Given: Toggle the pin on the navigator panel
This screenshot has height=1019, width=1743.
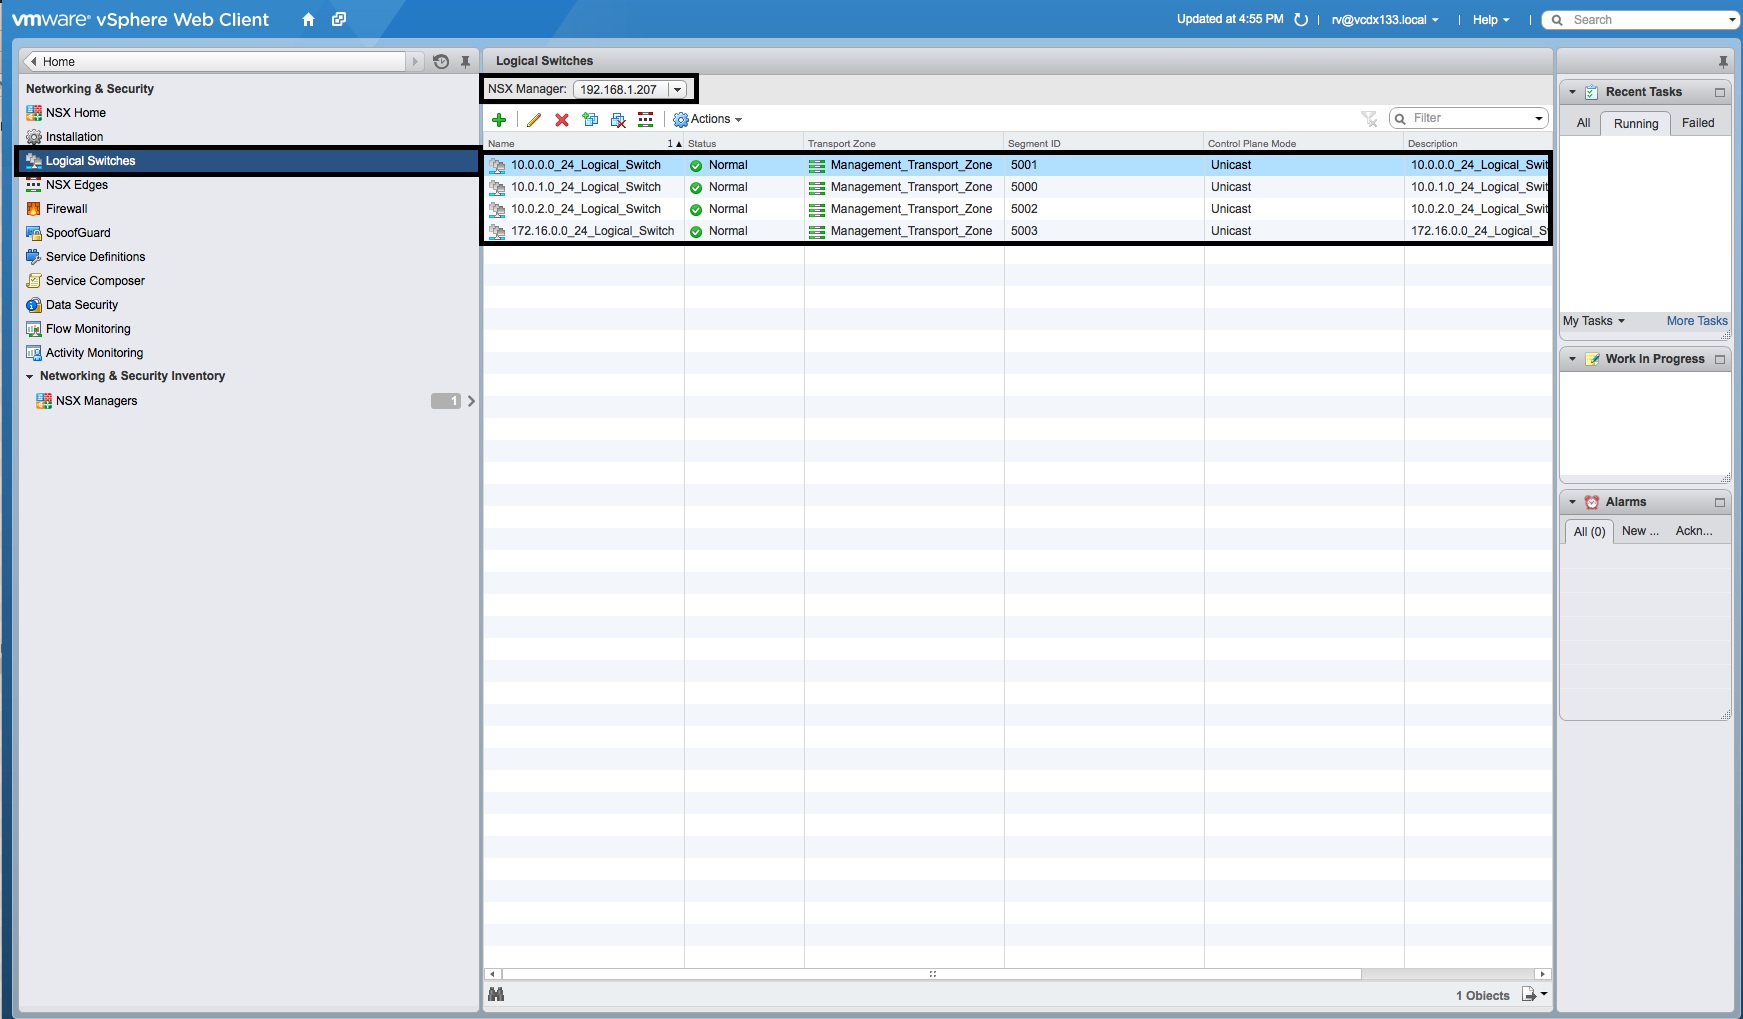Looking at the screenshot, I should 465,62.
